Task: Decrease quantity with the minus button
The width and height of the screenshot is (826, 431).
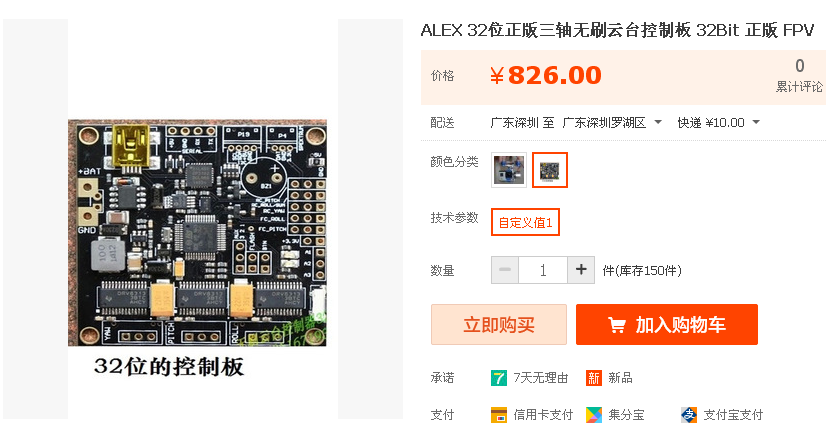Action: [x=505, y=270]
